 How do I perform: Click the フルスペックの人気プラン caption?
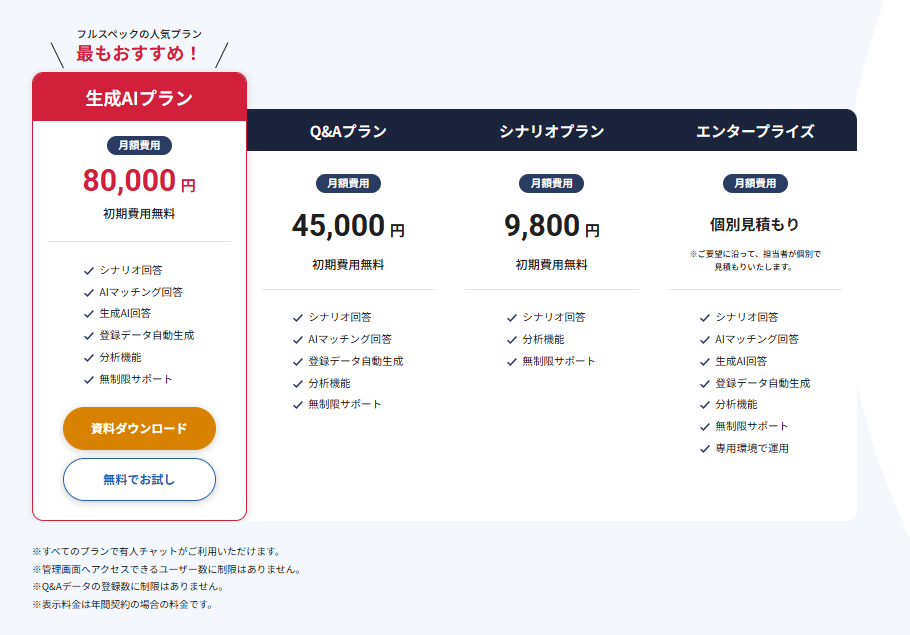[x=139, y=34]
